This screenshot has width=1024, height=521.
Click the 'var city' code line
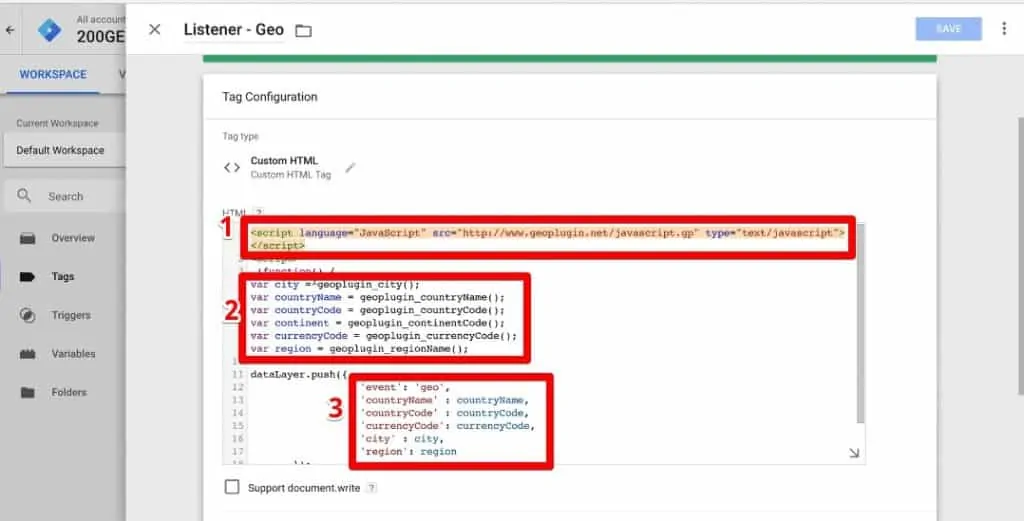coord(335,285)
